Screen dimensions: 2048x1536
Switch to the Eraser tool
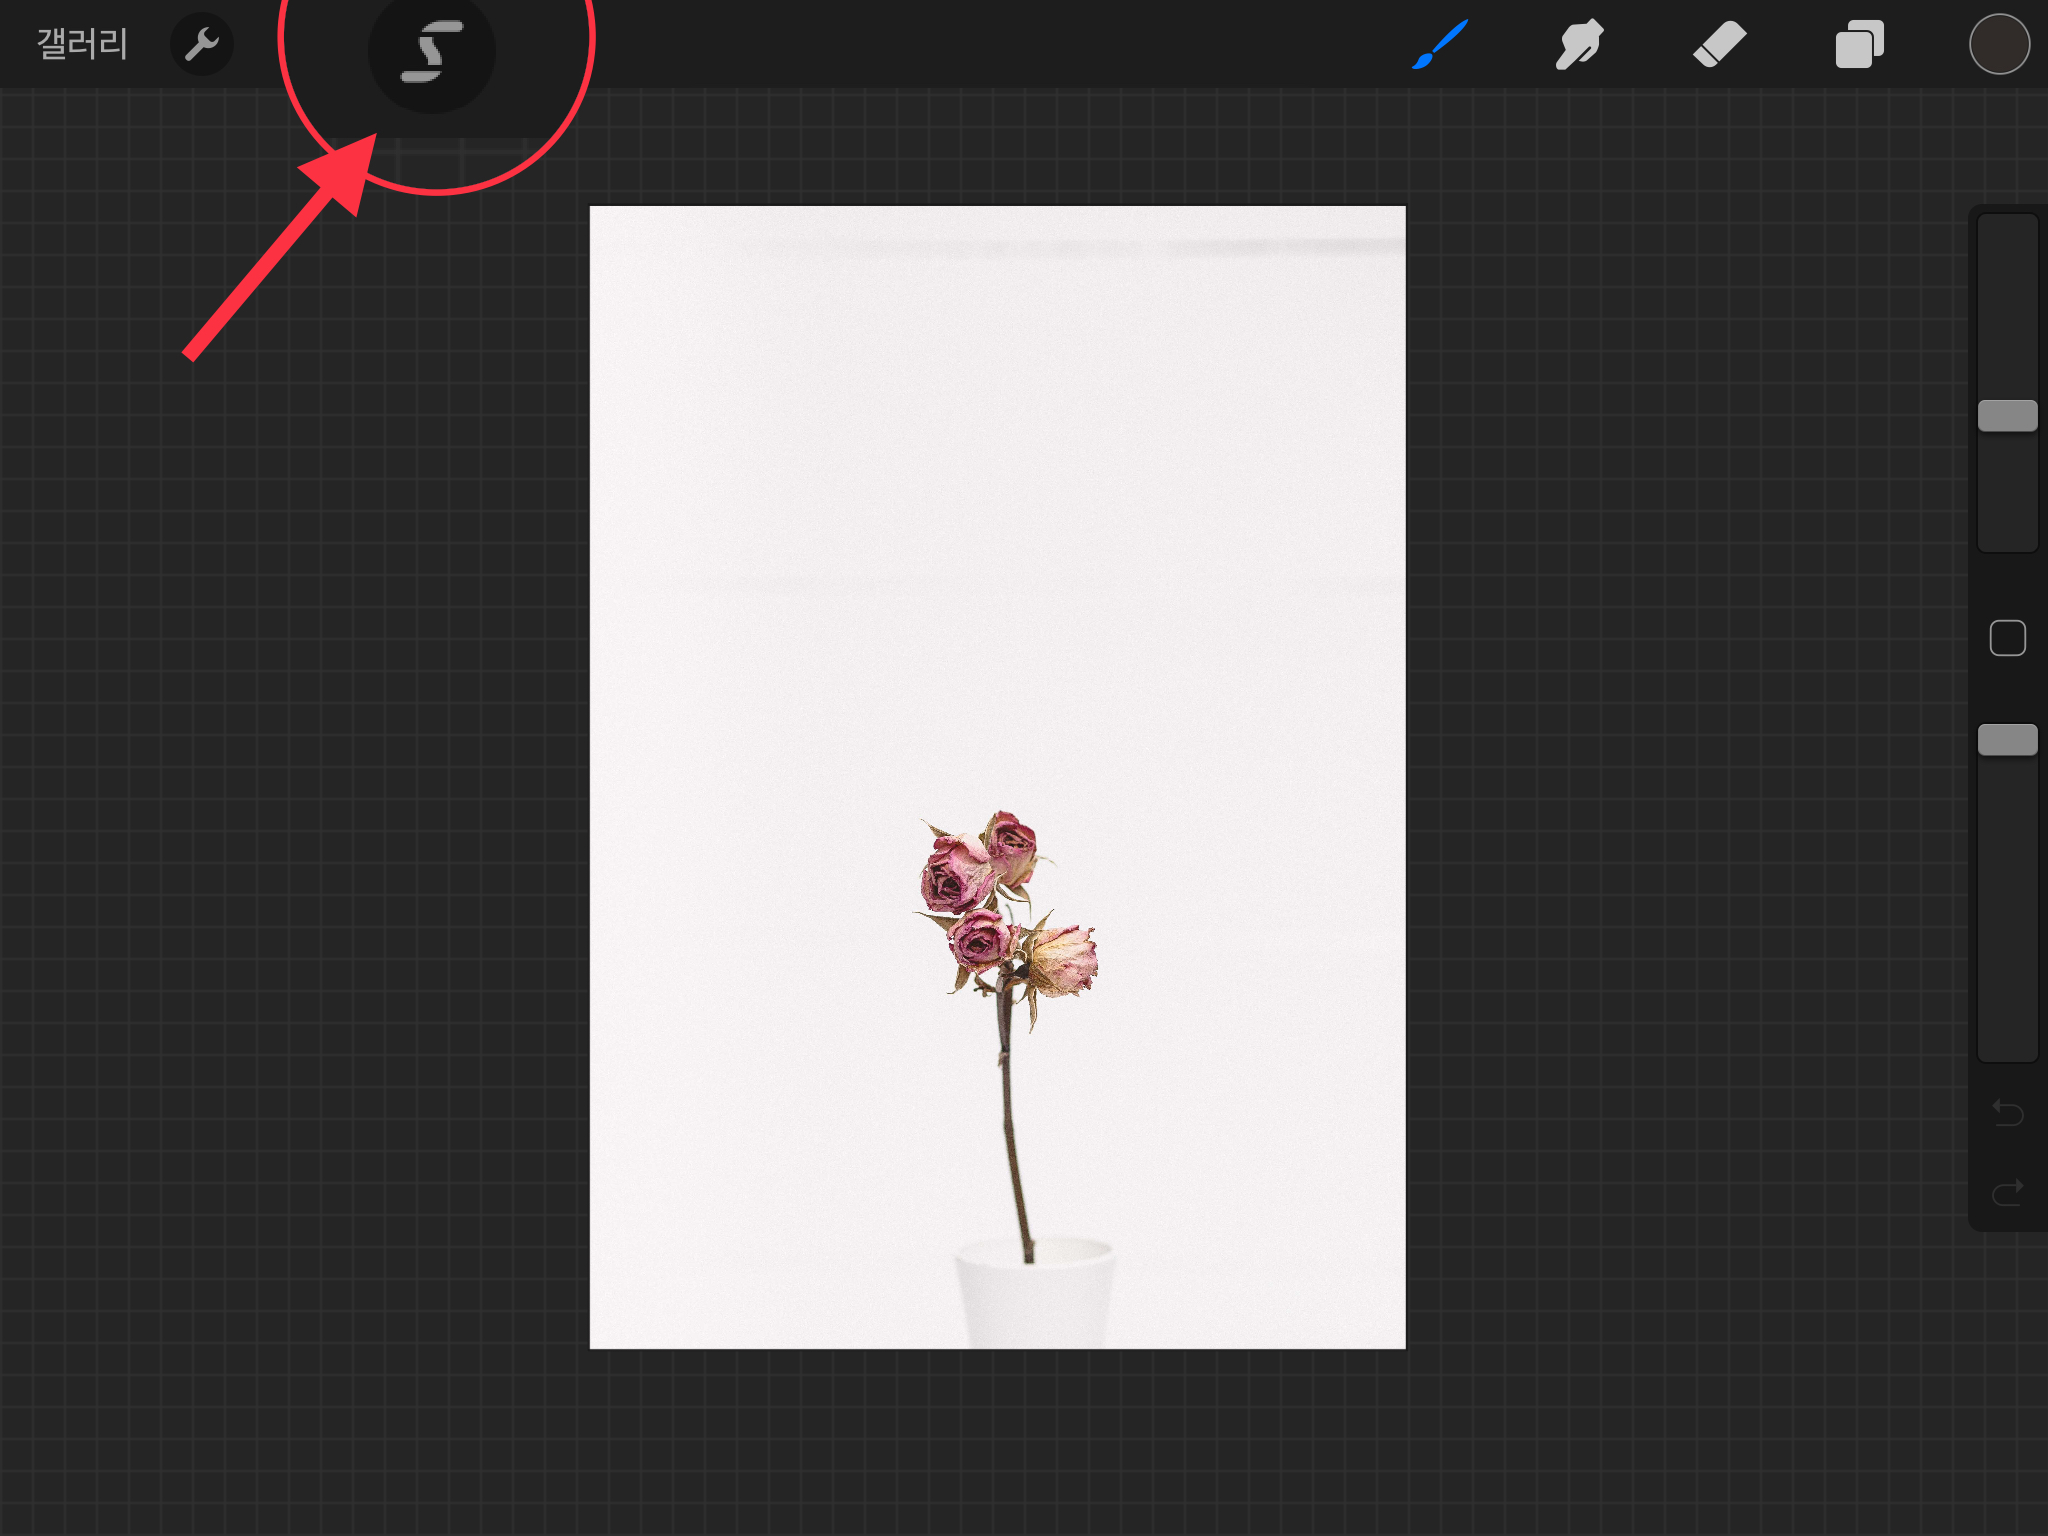[x=1719, y=44]
